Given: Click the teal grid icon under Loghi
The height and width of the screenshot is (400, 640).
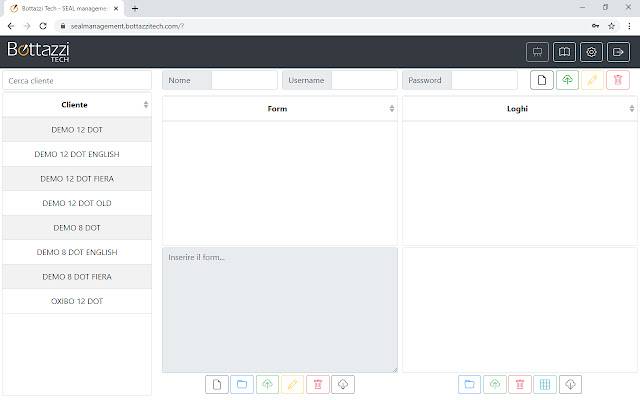Looking at the screenshot, I should [545, 384].
